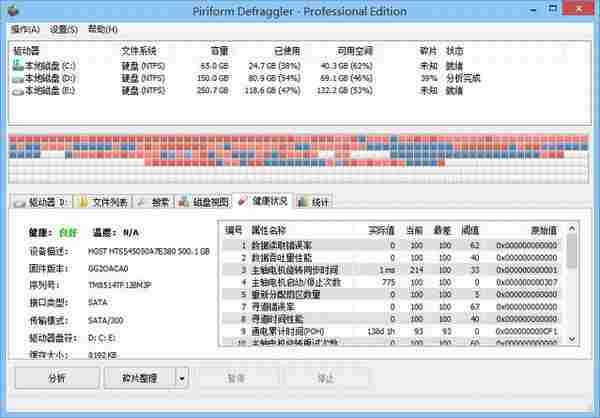Select the 本地磁盘 (C:) drive row
Viewport: 600px width, 418px height.
pos(300,66)
